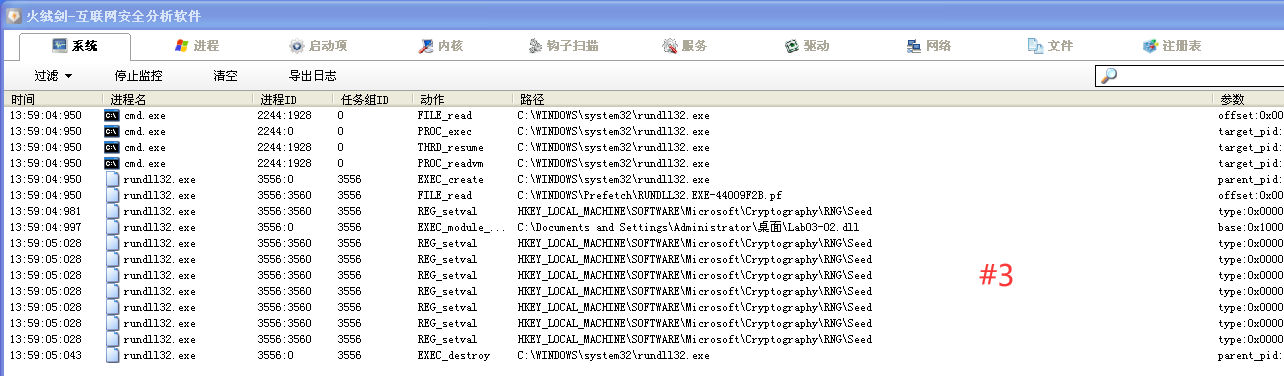Open the 启动项 tab
The image size is (1284, 376).
click(318, 46)
